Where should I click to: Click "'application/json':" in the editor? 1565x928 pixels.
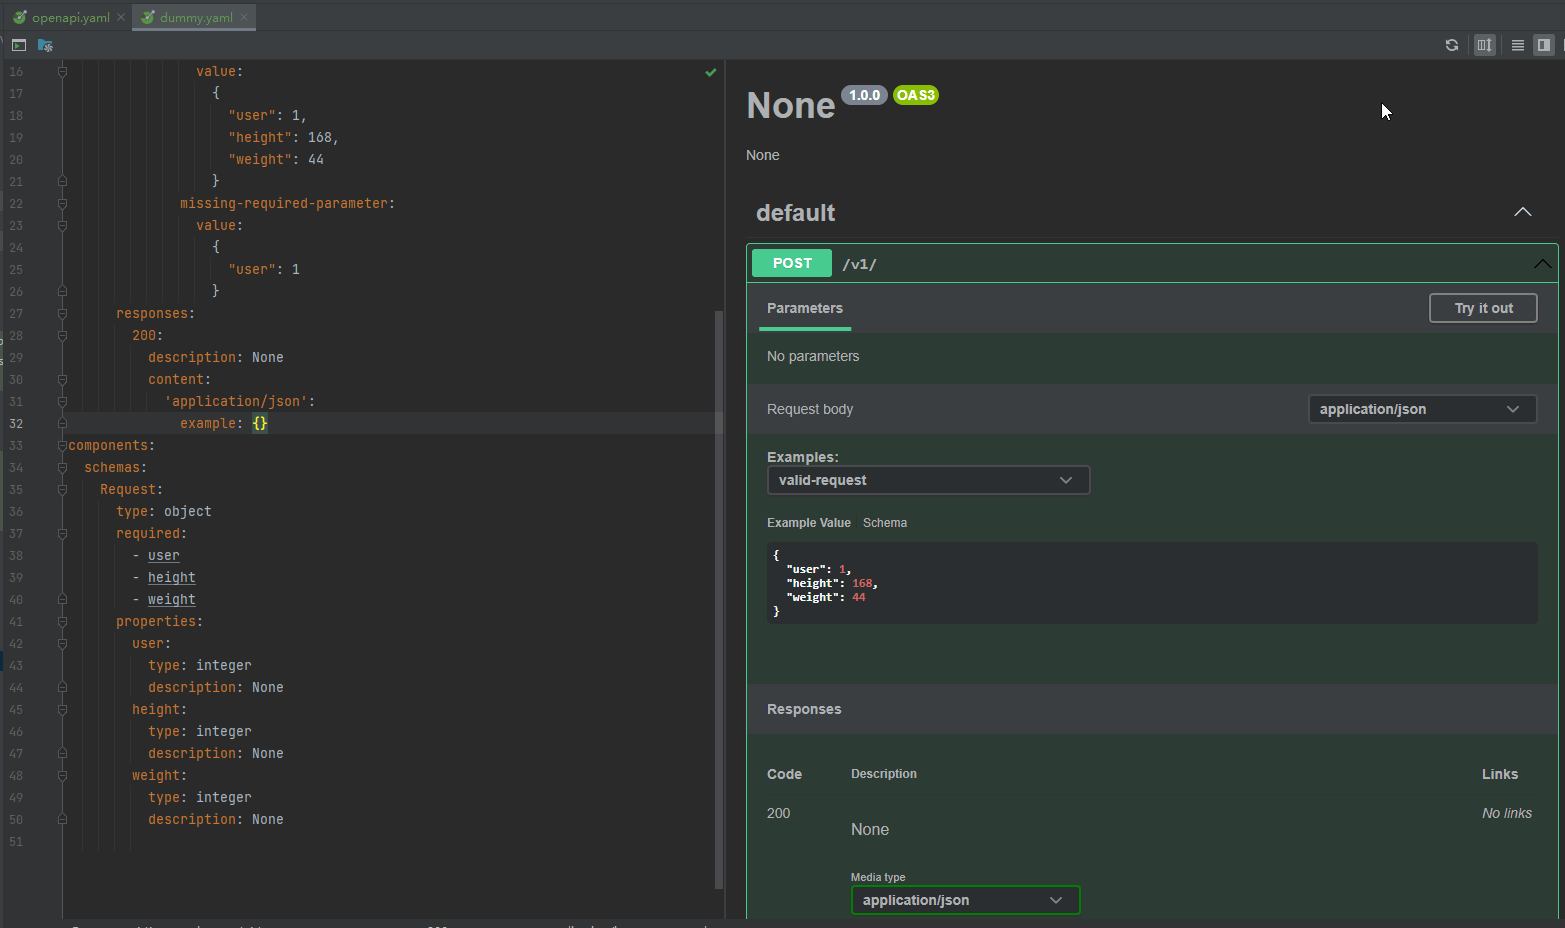[x=240, y=402]
